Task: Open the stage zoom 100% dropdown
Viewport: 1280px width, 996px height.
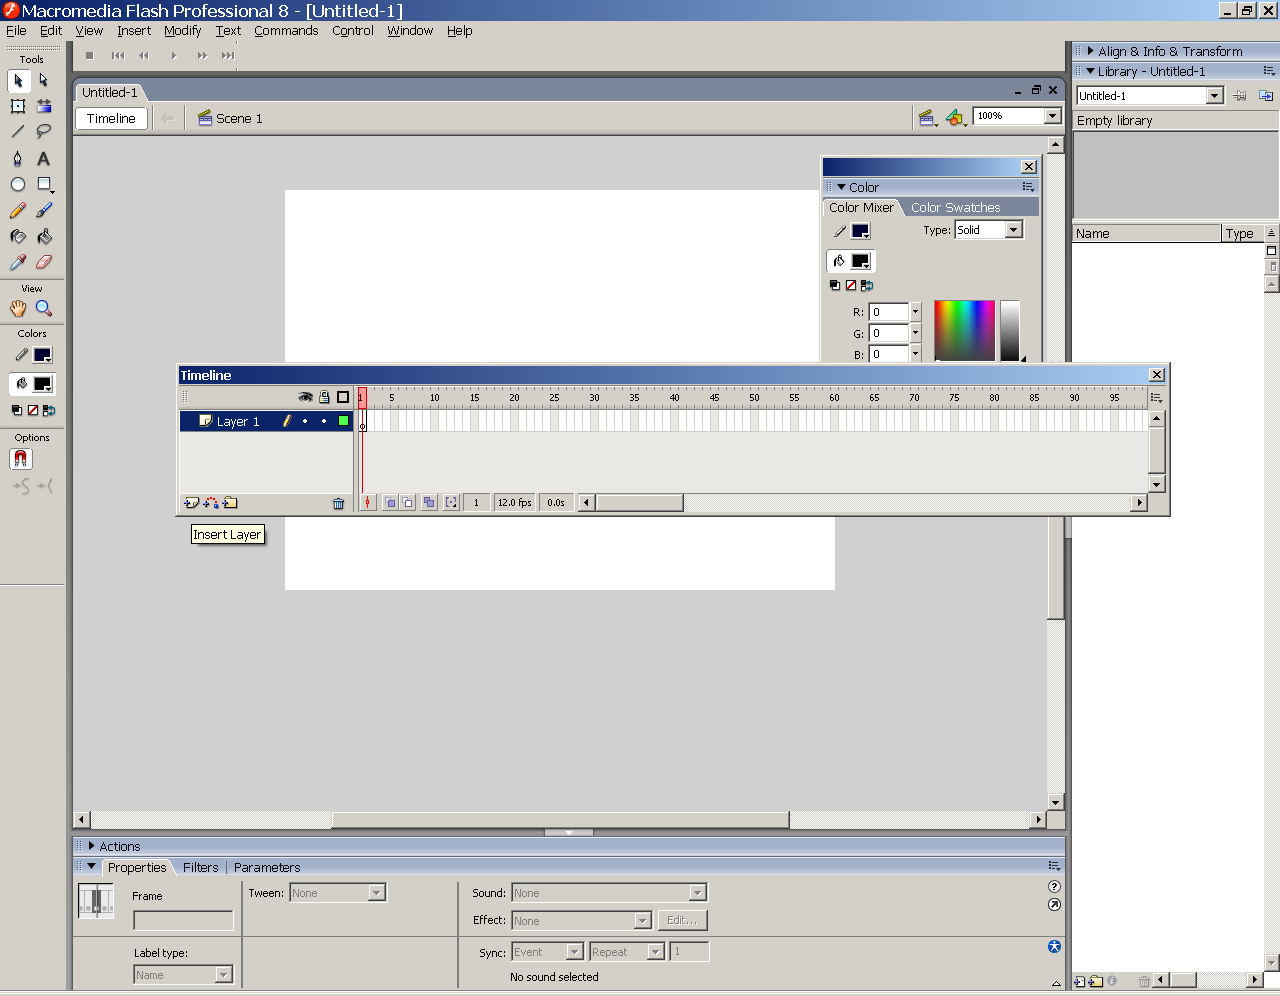Action: (x=1052, y=116)
